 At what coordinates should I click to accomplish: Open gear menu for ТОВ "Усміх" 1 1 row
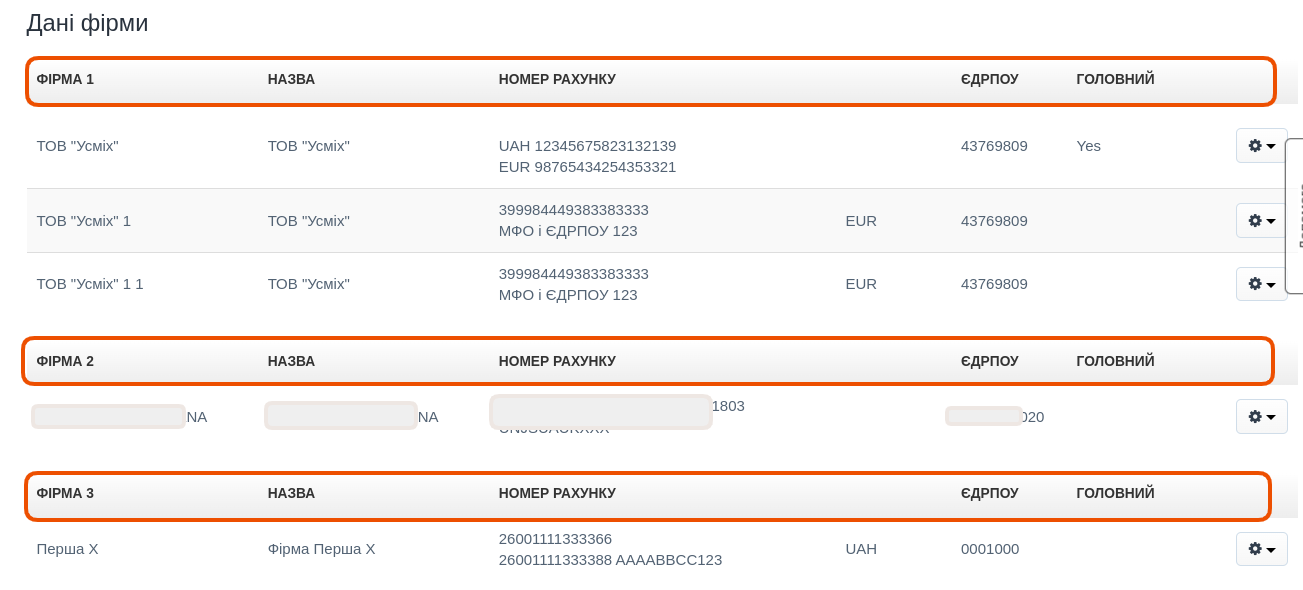click(1261, 284)
